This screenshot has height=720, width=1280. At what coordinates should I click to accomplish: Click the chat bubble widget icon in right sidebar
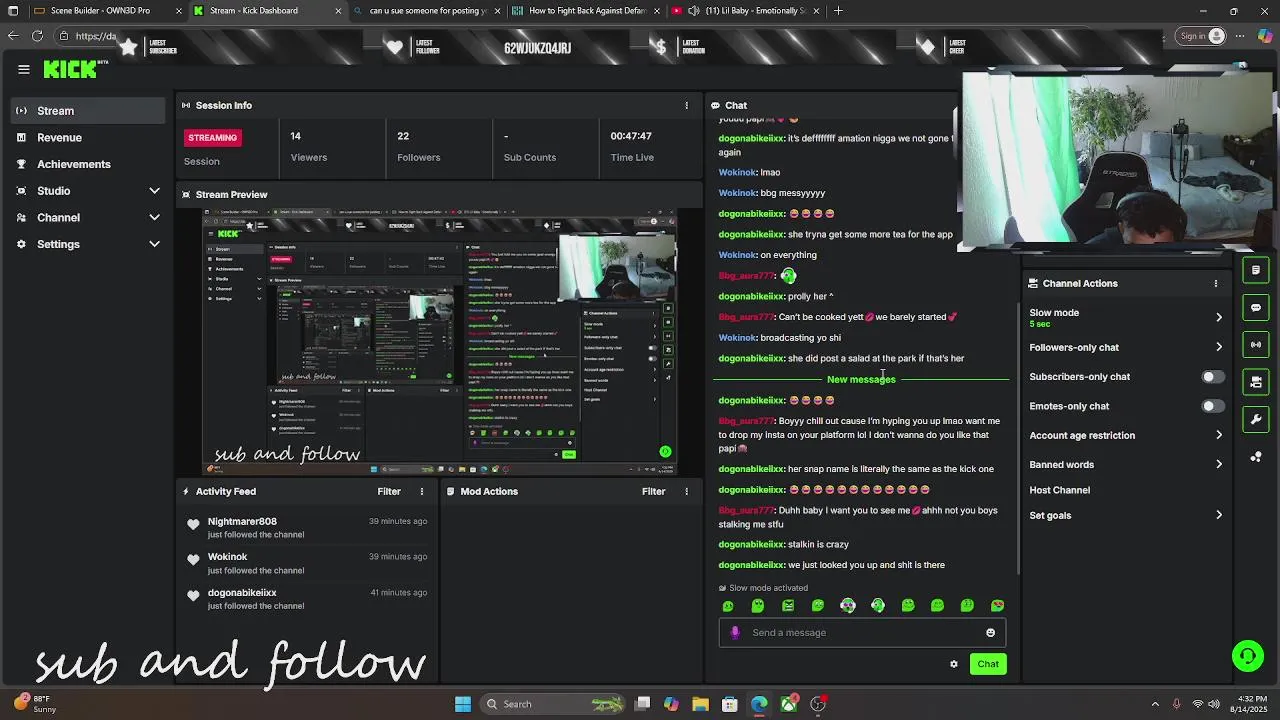click(x=1256, y=307)
